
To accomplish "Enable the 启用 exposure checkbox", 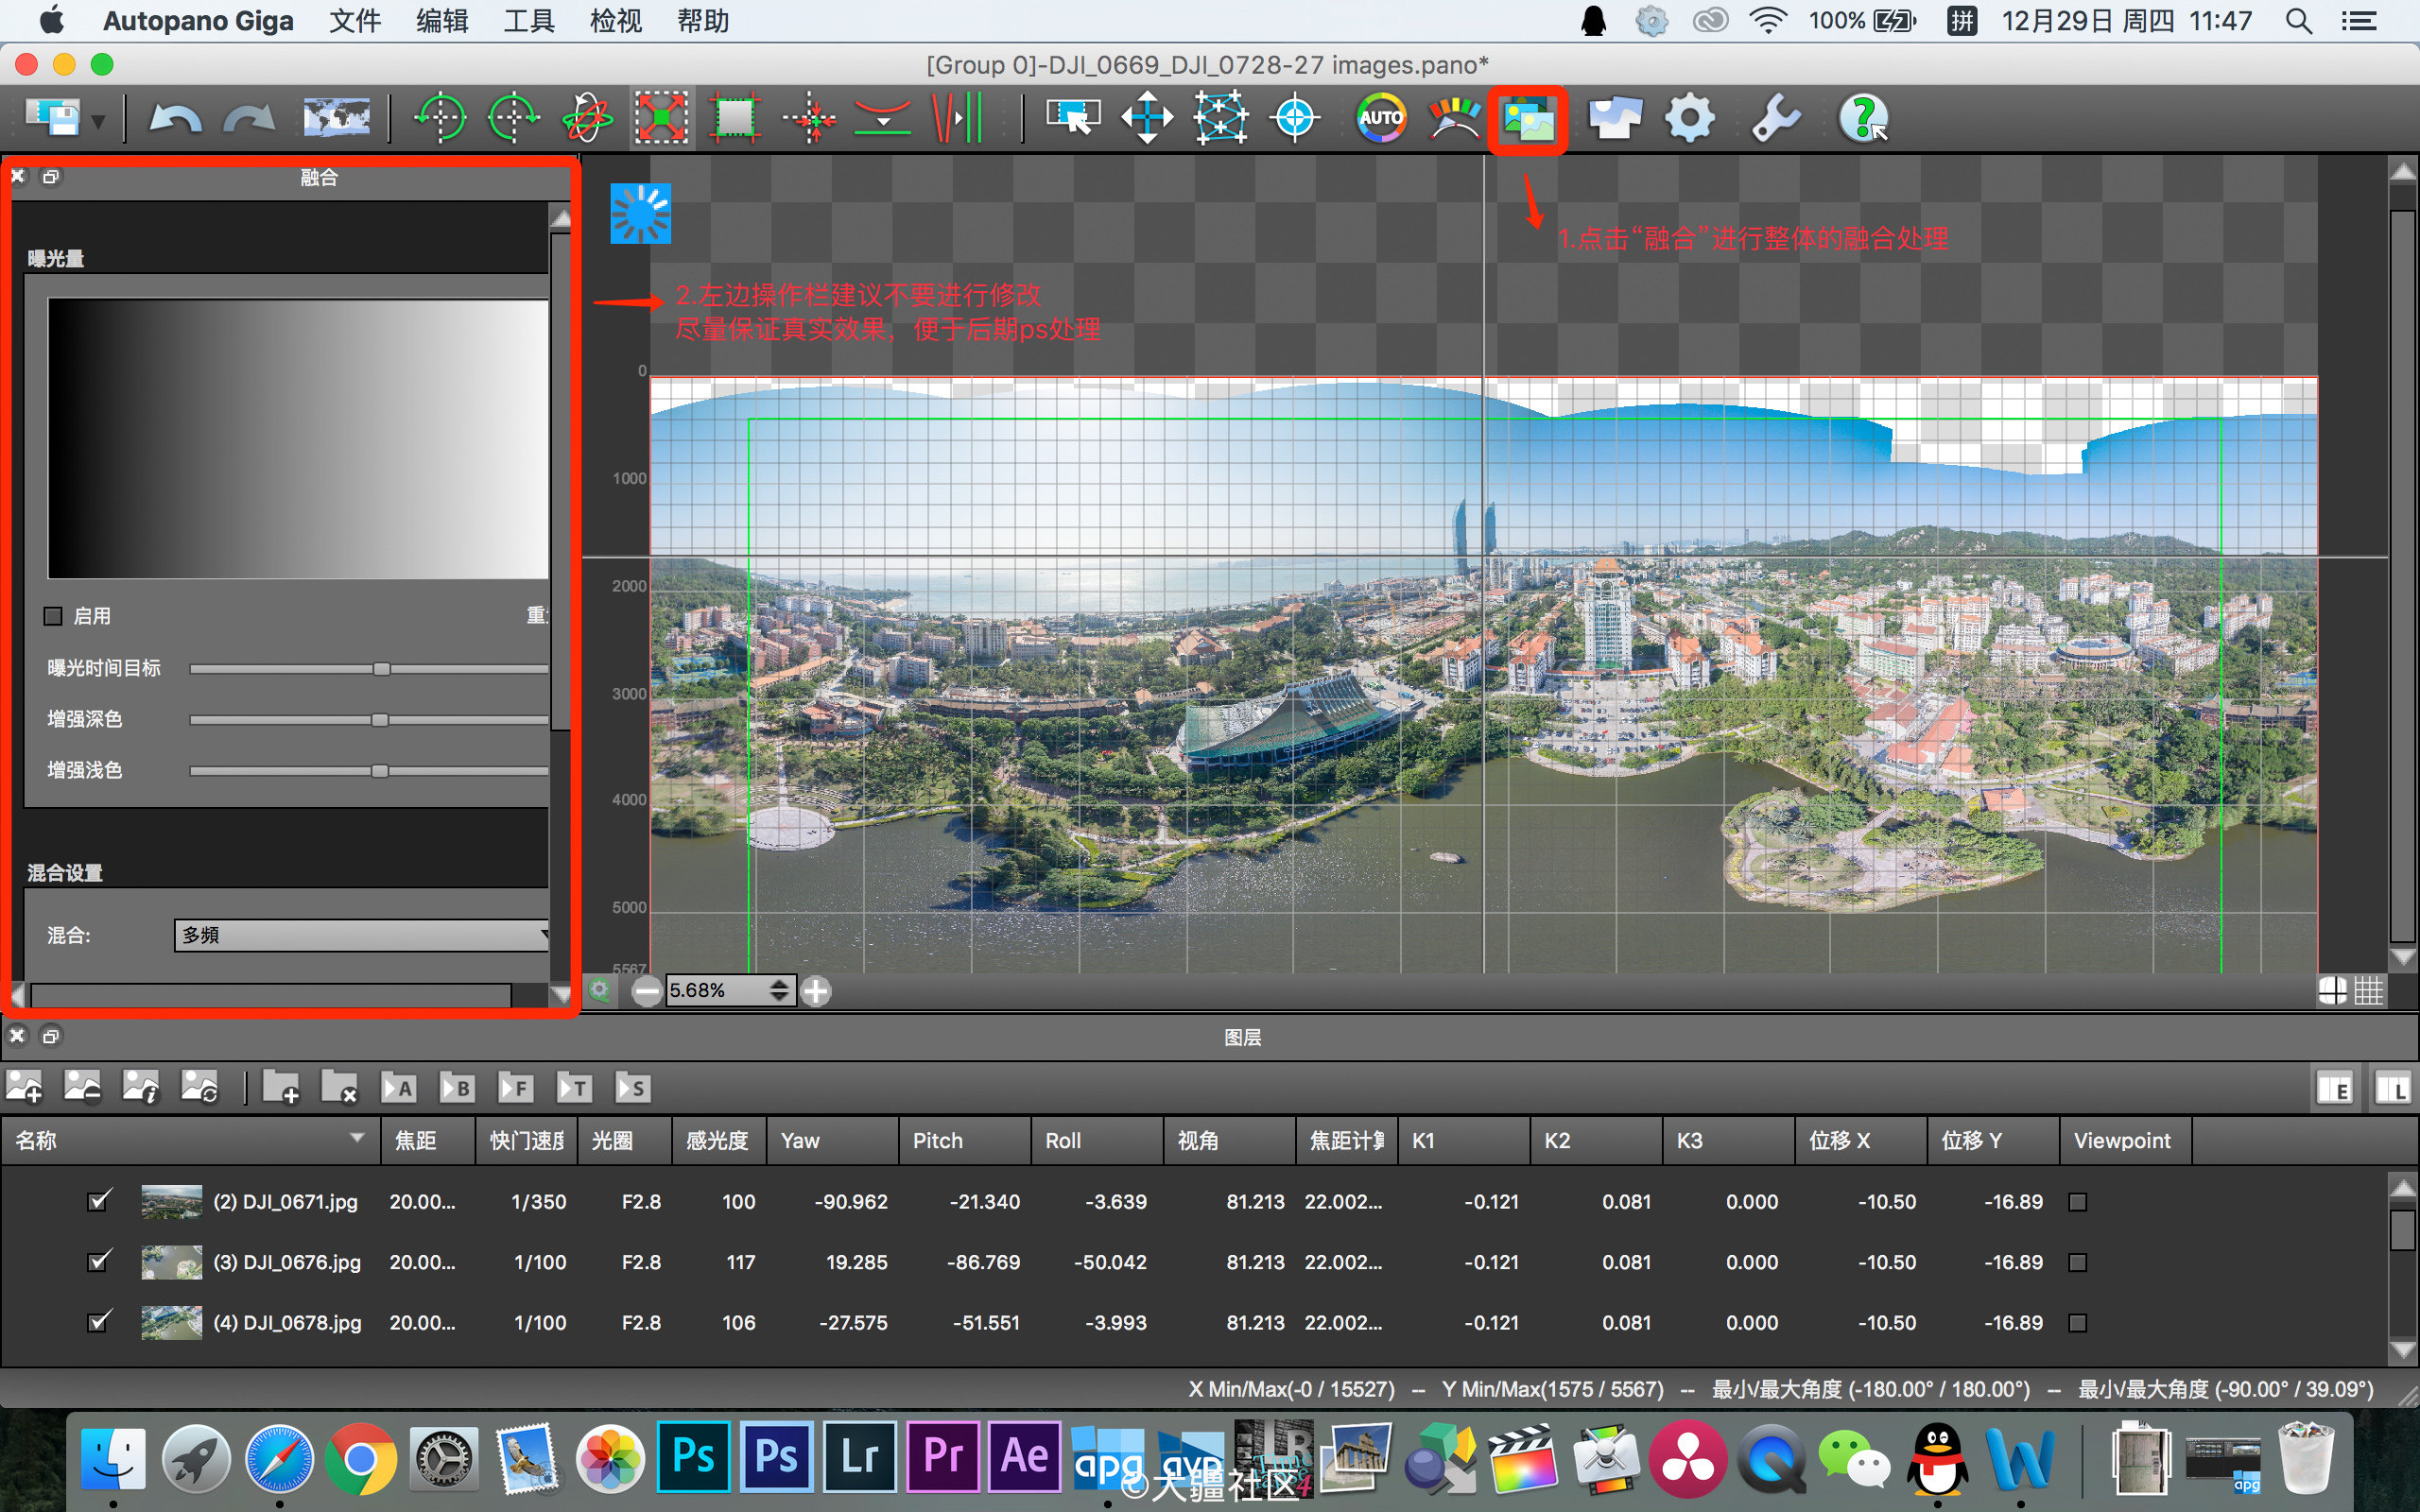I will coord(53,616).
